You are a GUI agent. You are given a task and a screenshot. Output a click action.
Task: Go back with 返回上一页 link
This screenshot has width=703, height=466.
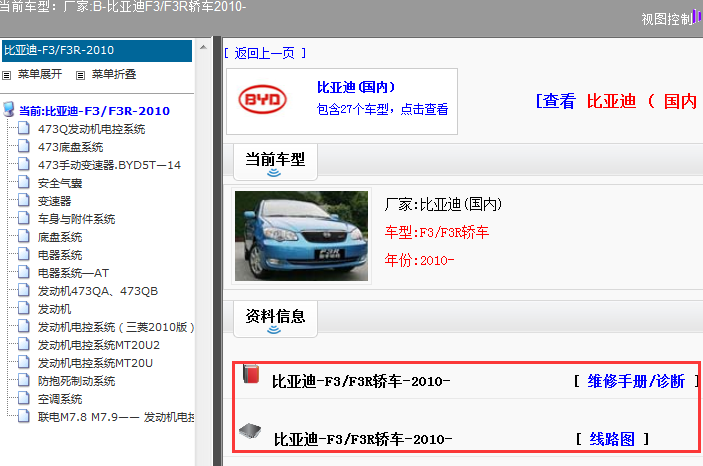265,53
